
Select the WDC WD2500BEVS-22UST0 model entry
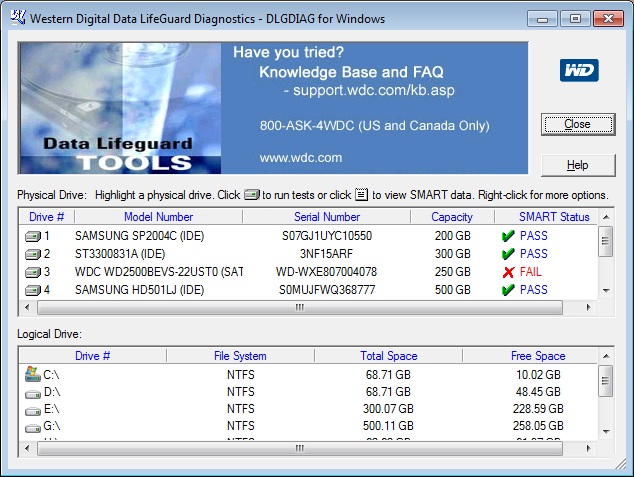(159, 272)
